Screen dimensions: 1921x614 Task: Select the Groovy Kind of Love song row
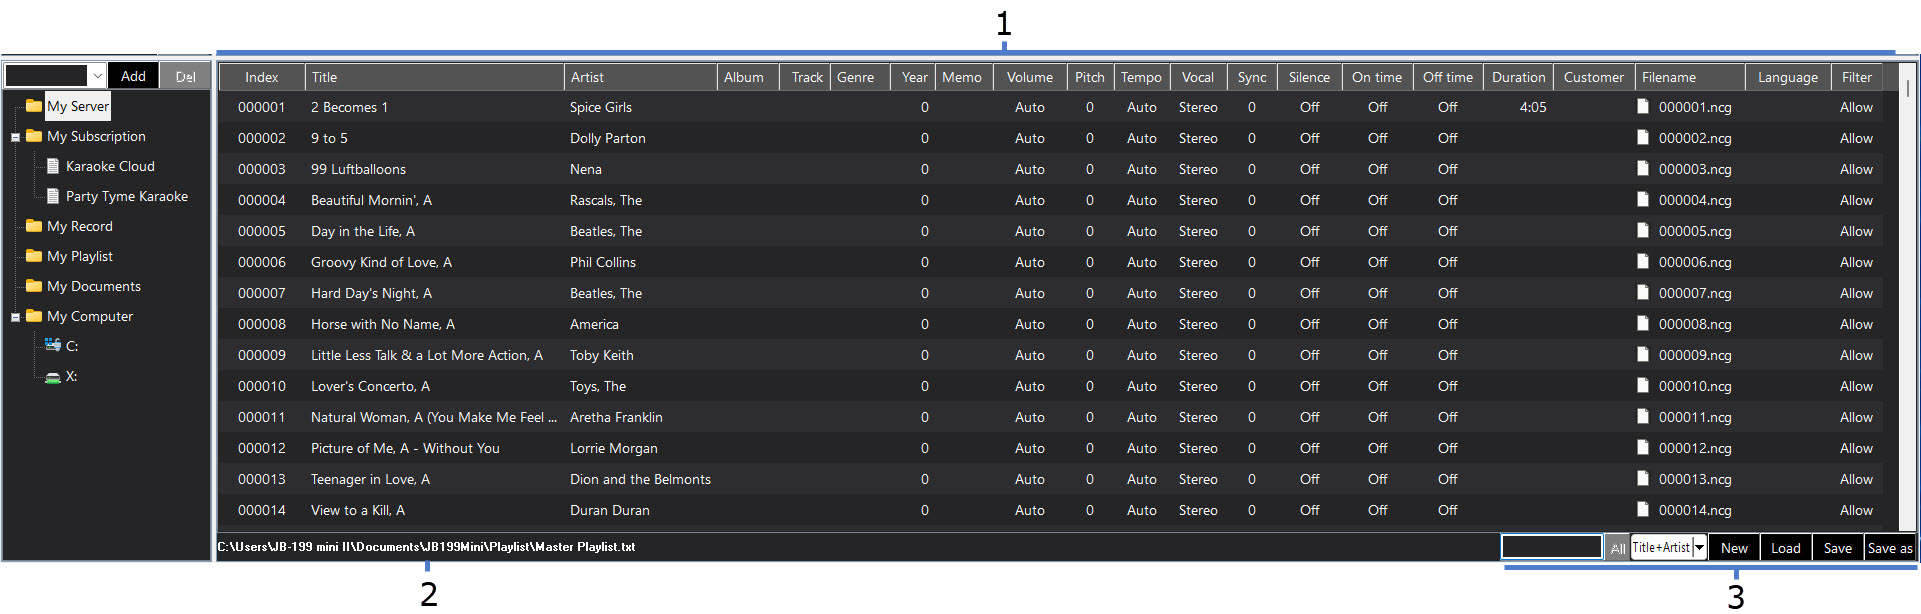tap(381, 262)
